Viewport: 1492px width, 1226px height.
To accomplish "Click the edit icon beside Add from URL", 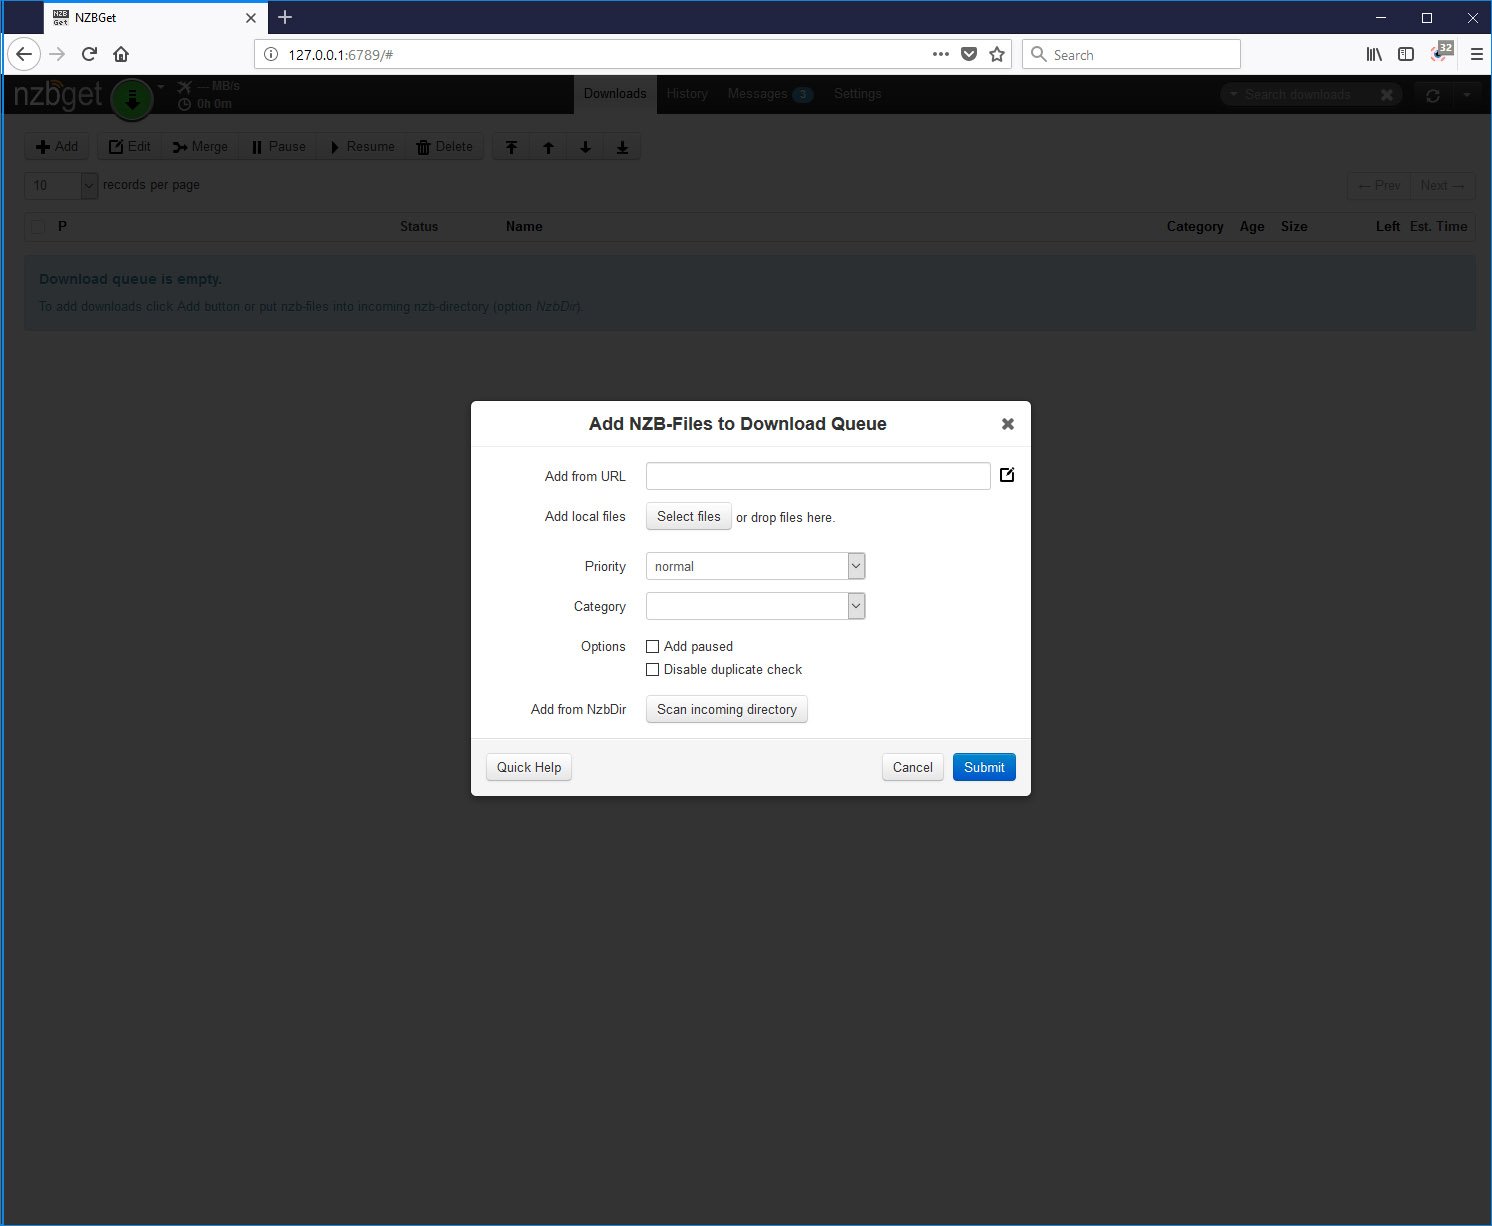I will [x=1007, y=475].
